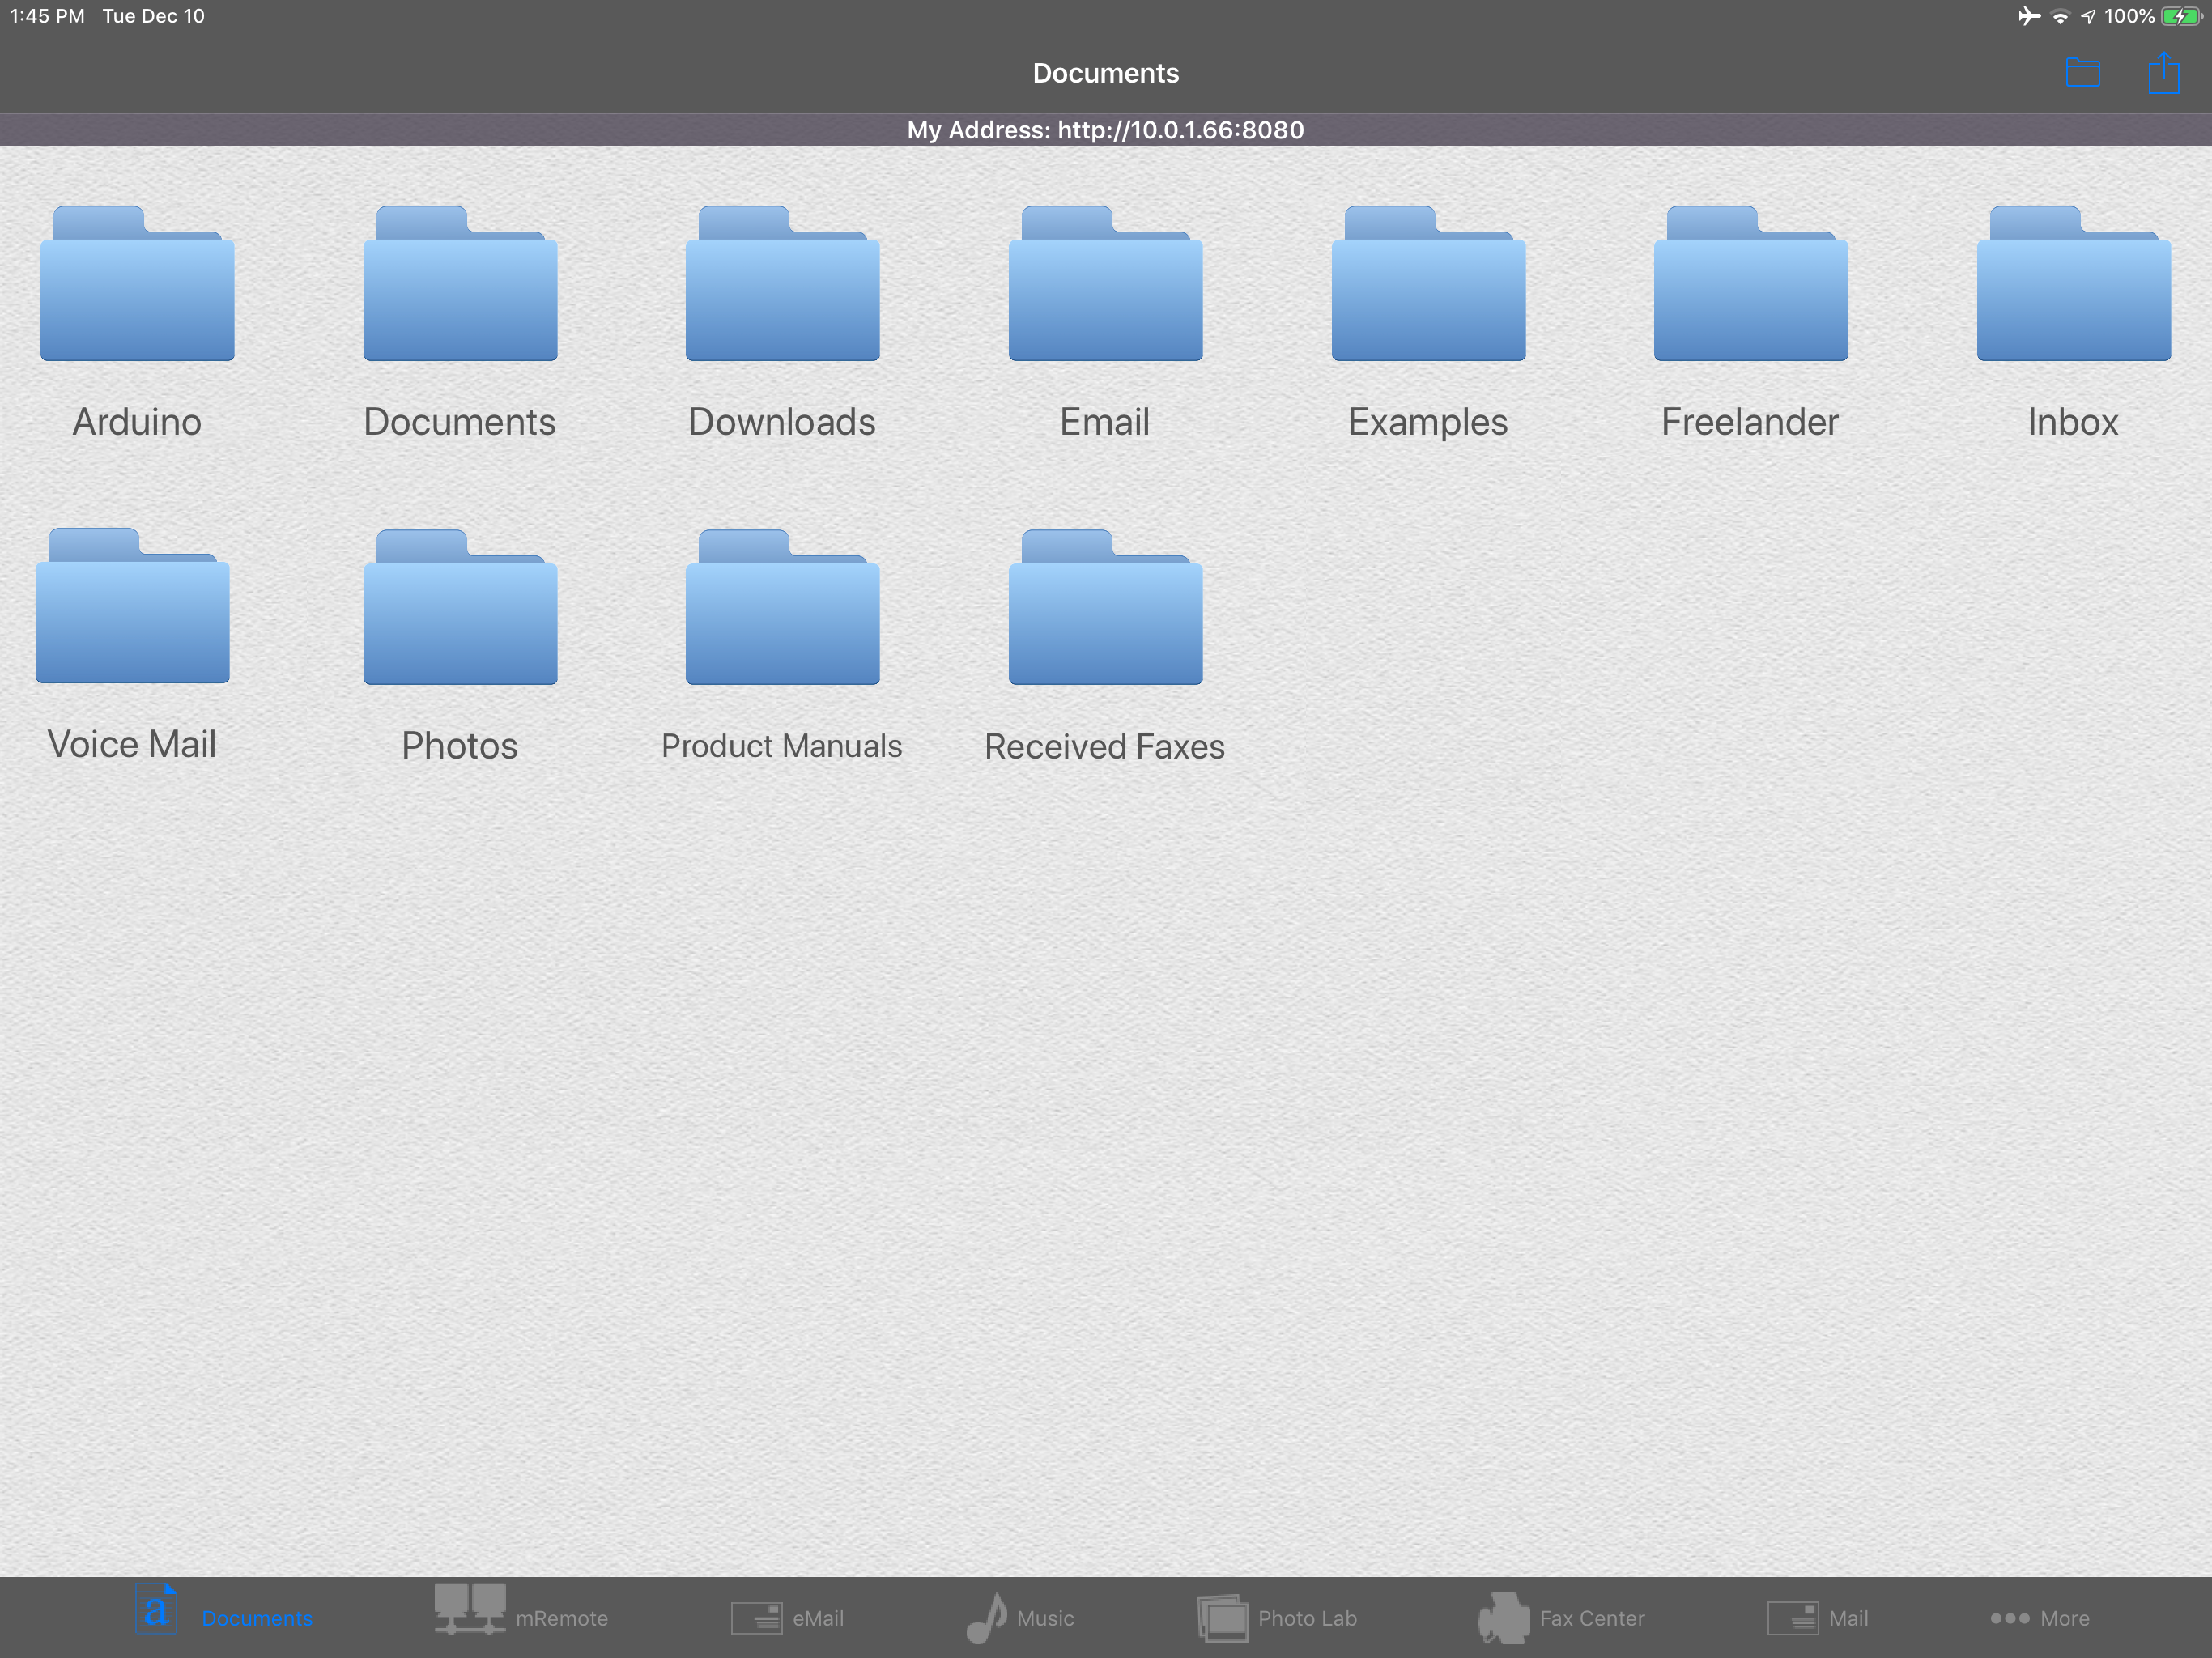Expand the More tab options

pyautogui.click(x=2039, y=1616)
